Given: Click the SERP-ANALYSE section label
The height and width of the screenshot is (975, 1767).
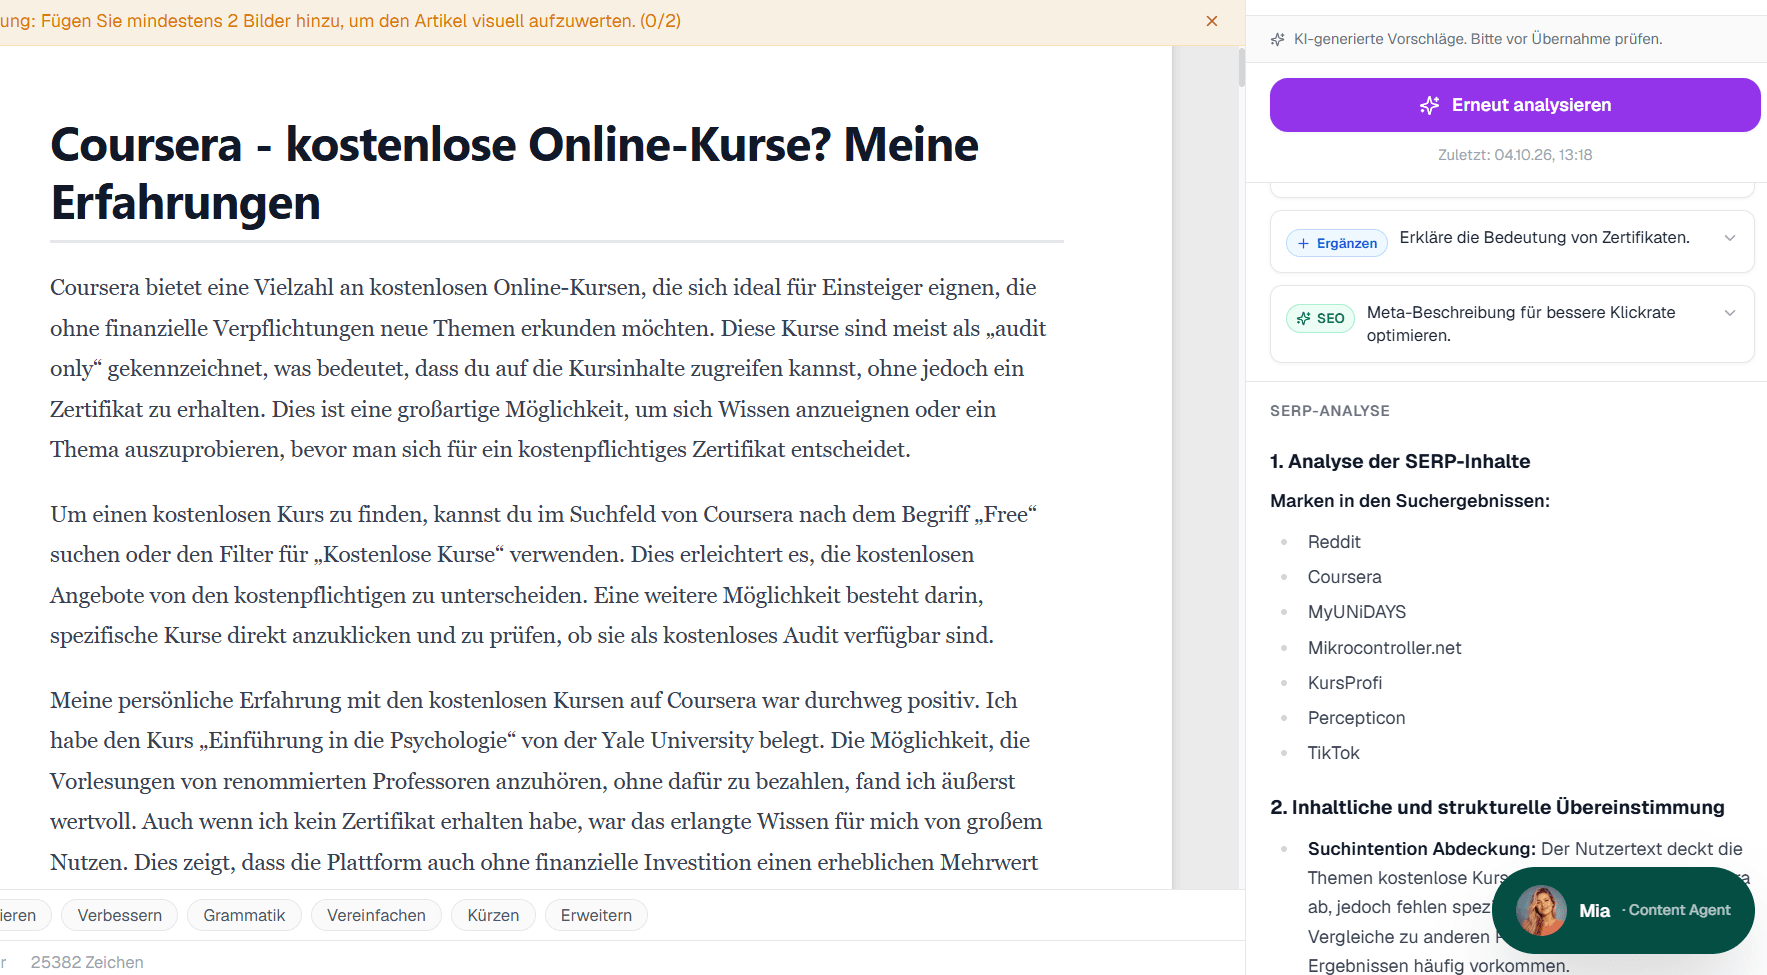Looking at the screenshot, I should pyautogui.click(x=1330, y=411).
